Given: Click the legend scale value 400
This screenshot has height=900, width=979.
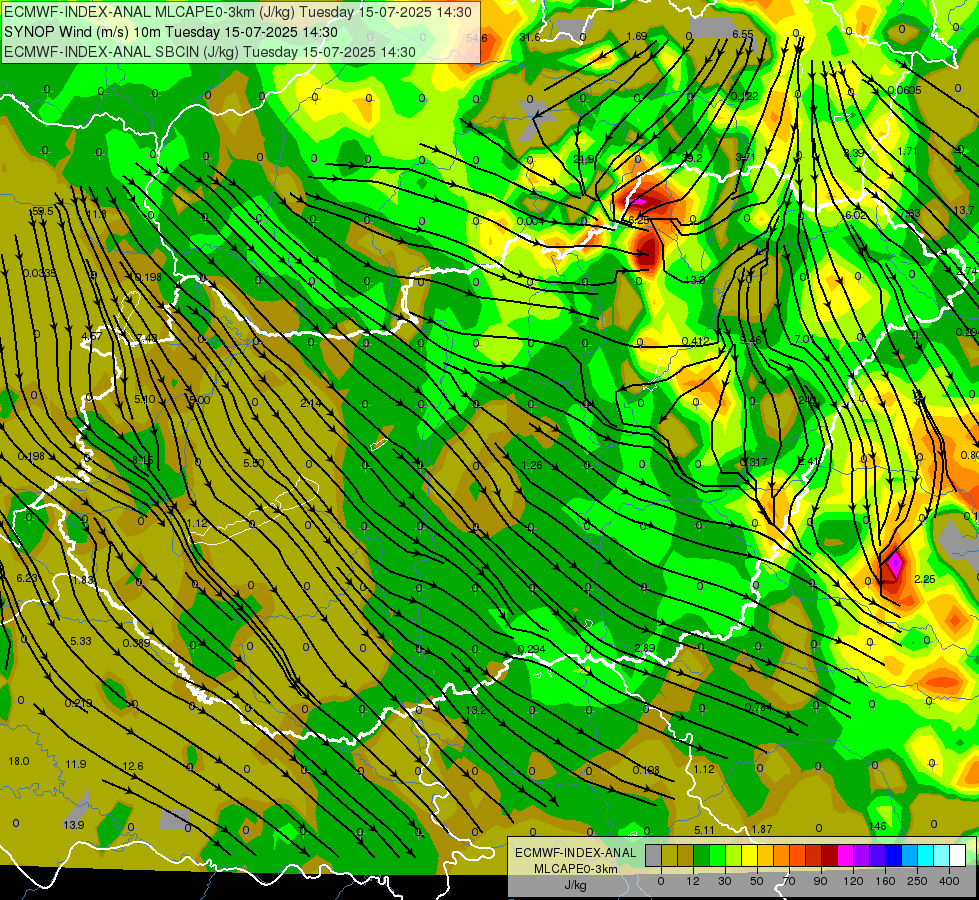Looking at the screenshot, I should click(949, 881).
